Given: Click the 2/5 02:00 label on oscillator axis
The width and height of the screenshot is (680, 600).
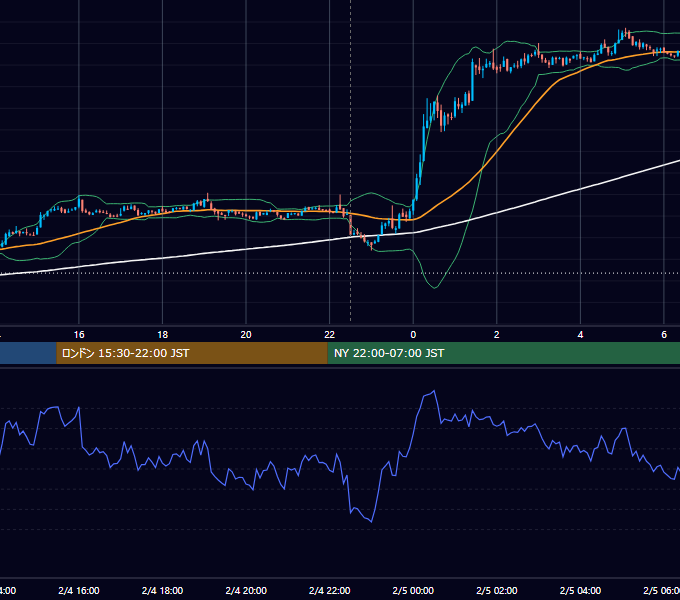Looking at the screenshot, I should [x=497, y=590].
